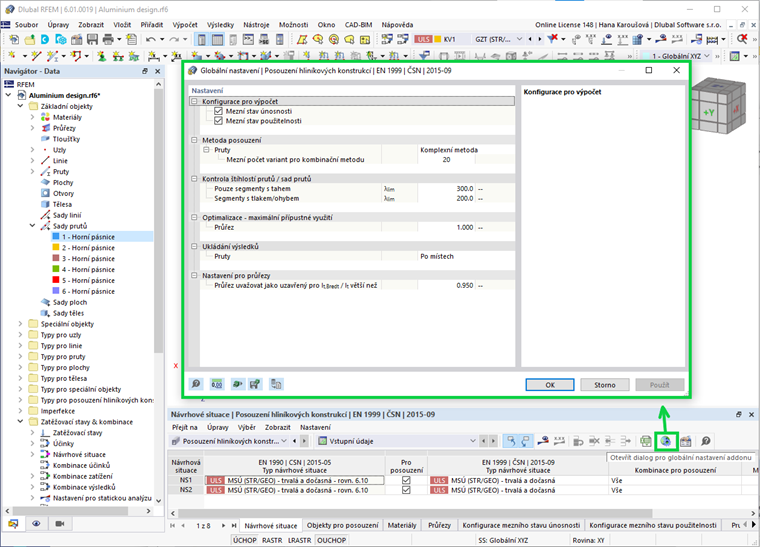Click calendar-like icon right of global settings
Screen dimensions: 760x547
click(x=685, y=441)
